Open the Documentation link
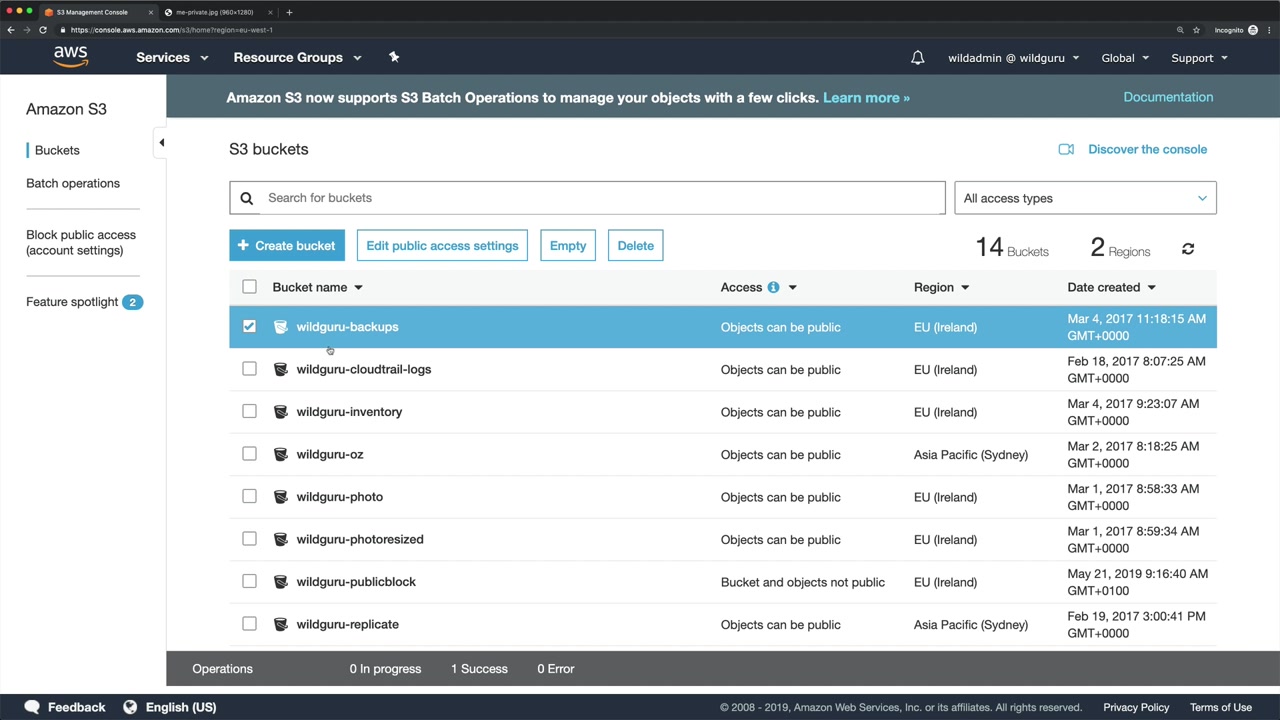 (x=1168, y=97)
